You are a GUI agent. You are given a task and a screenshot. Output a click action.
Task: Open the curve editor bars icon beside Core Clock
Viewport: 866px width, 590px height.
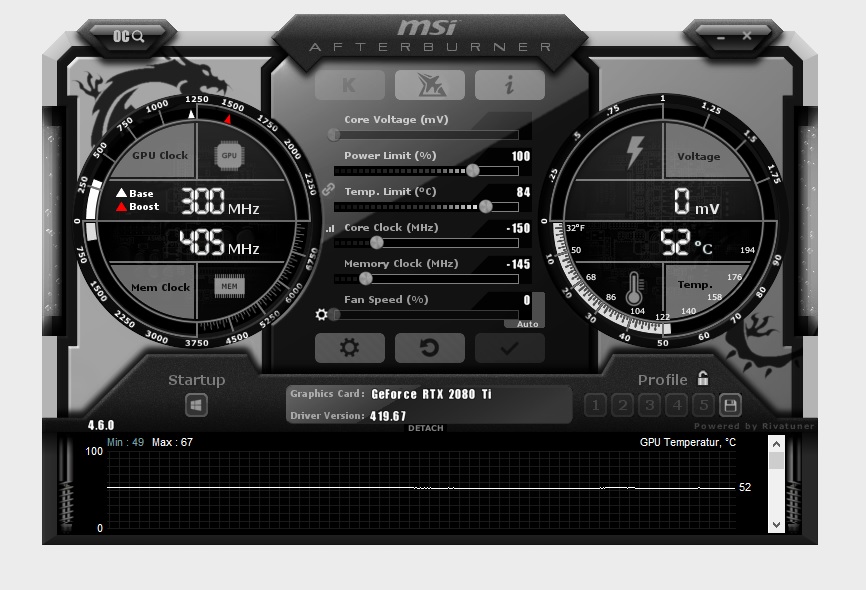pos(330,228)
